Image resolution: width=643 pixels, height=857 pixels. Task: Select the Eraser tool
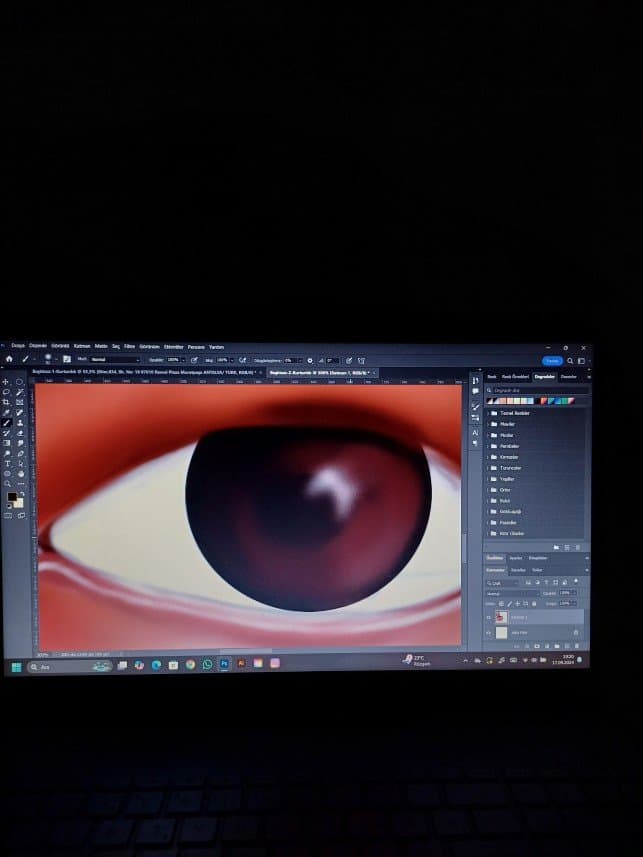coord(20,433)
